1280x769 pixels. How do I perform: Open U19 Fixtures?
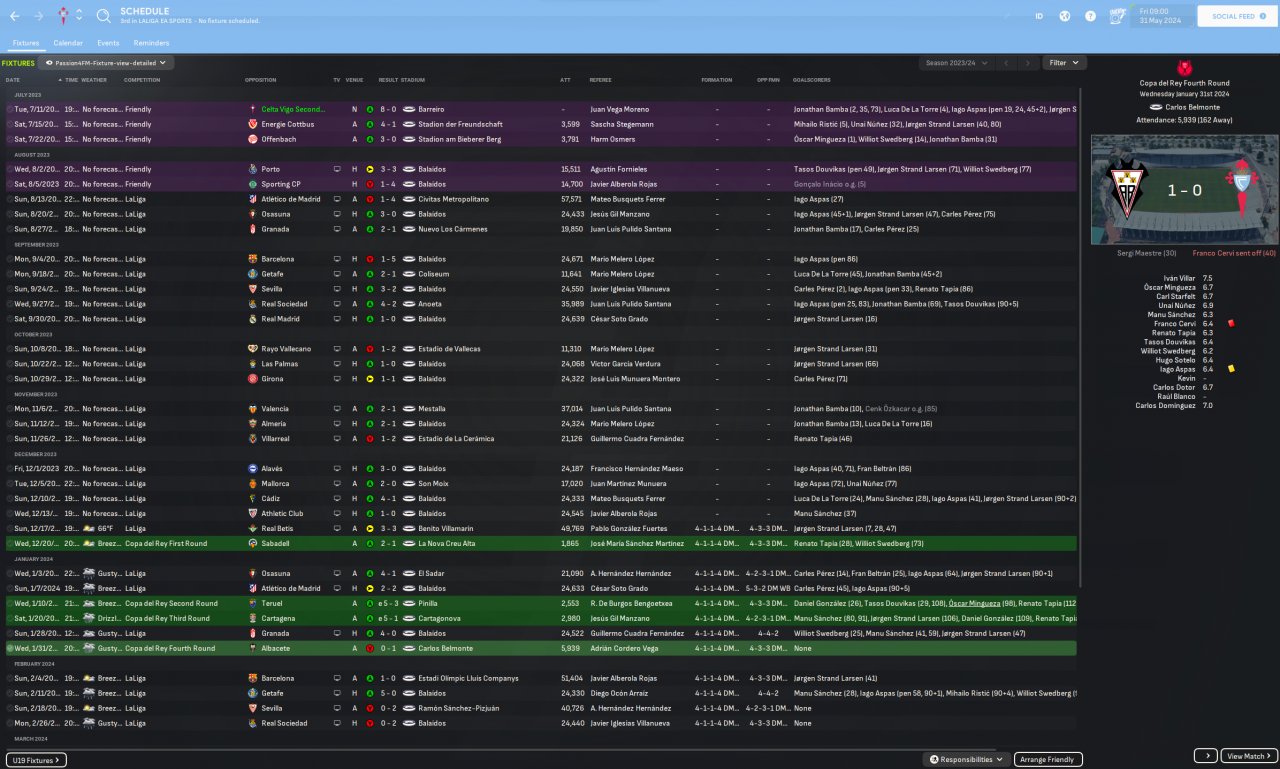point(36,760)
